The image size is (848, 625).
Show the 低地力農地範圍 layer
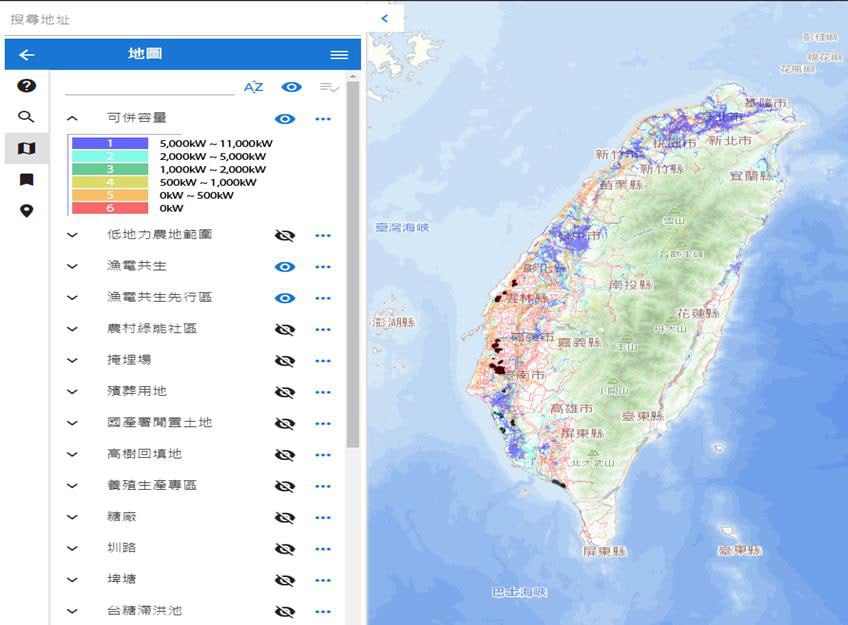tap(285, 236)
